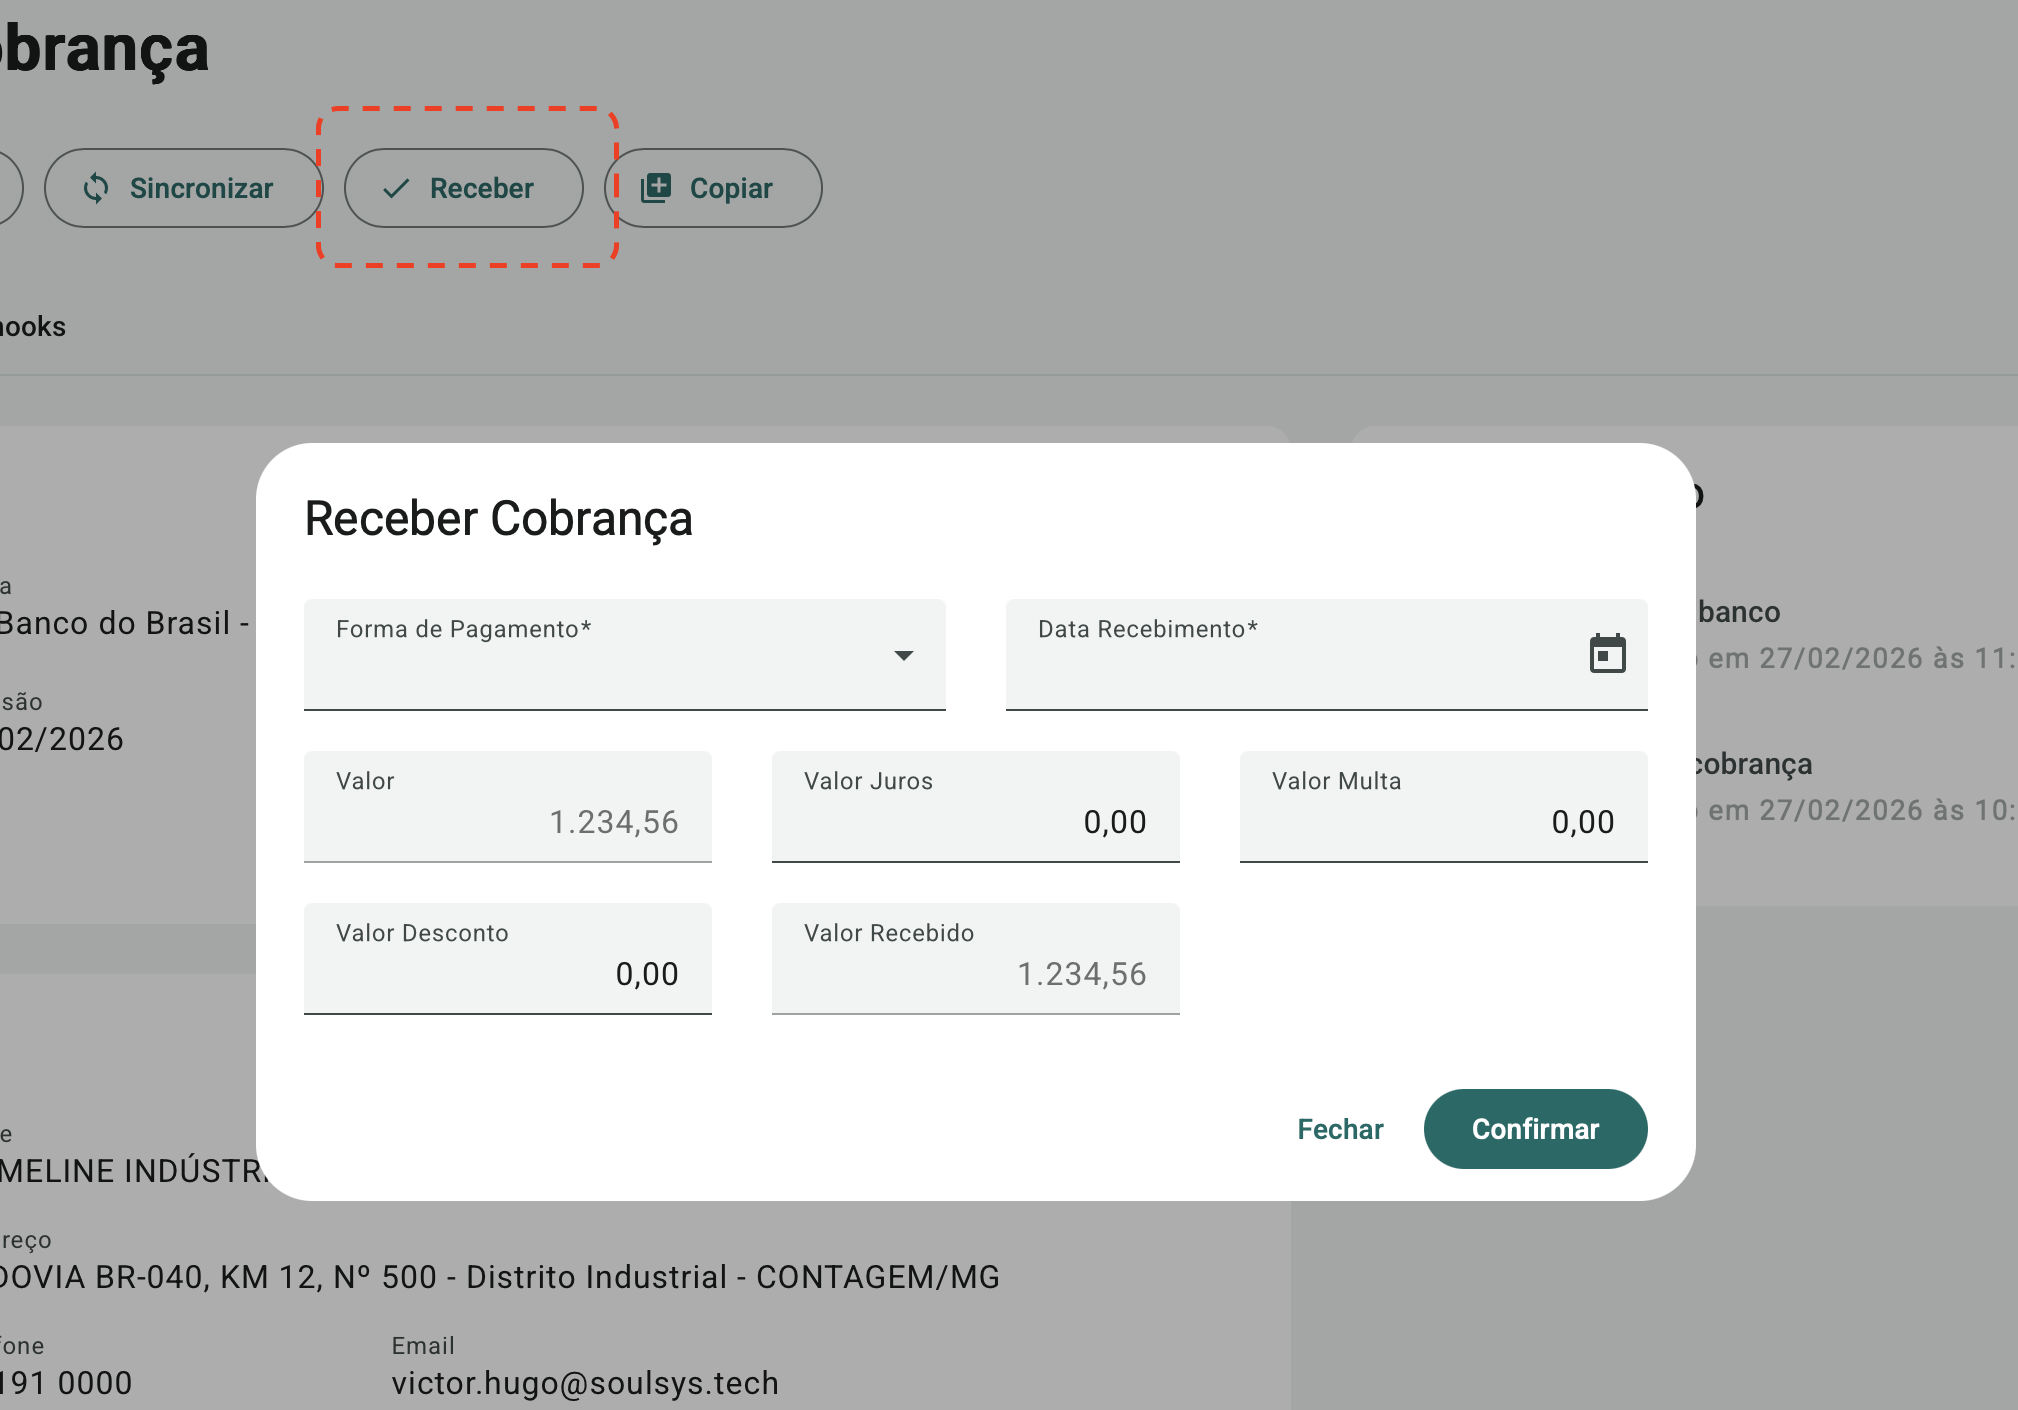Screen dimensions: 2018x1410
Task: Select the Receber Cobrança dialog title
Action: pyautogui.click(x=498, y=518)
